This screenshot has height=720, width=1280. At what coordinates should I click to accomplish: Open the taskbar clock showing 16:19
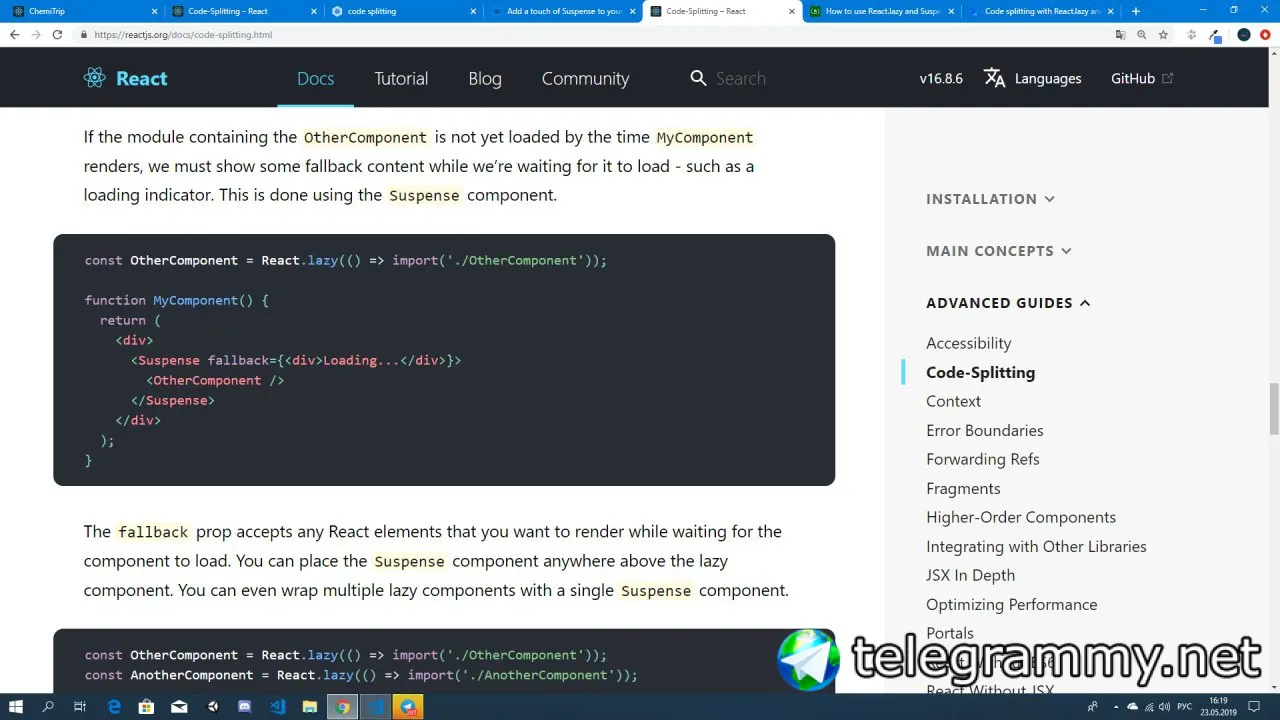click(x=1218, y=707)
